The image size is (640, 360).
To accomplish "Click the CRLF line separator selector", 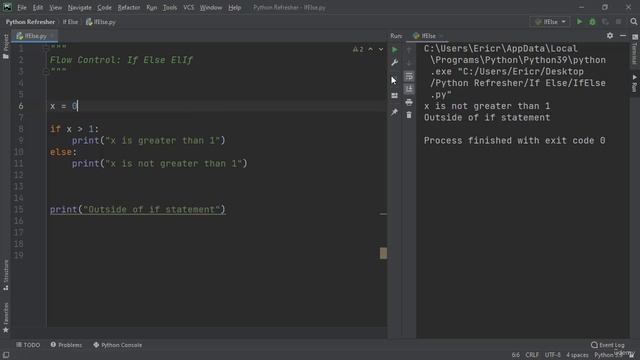I will [532, 355].
